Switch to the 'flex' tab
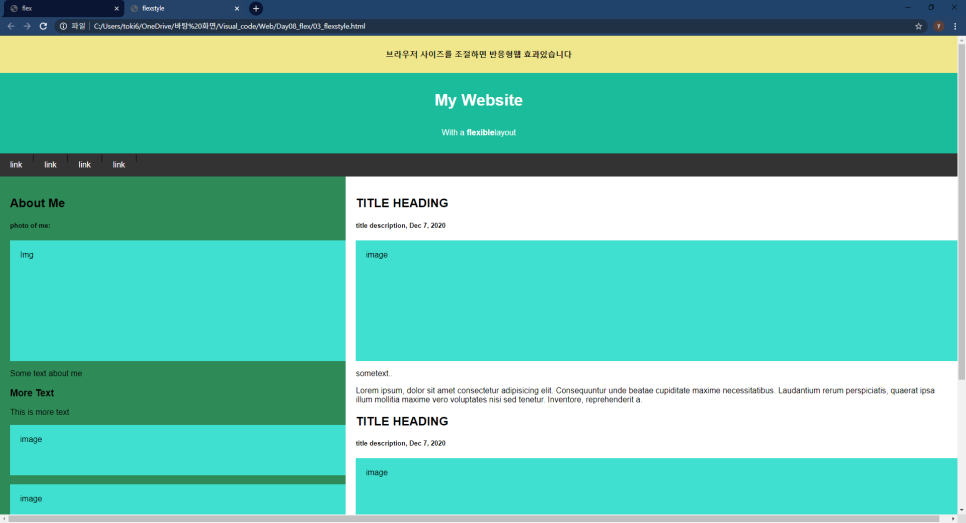 coord(62,9)
